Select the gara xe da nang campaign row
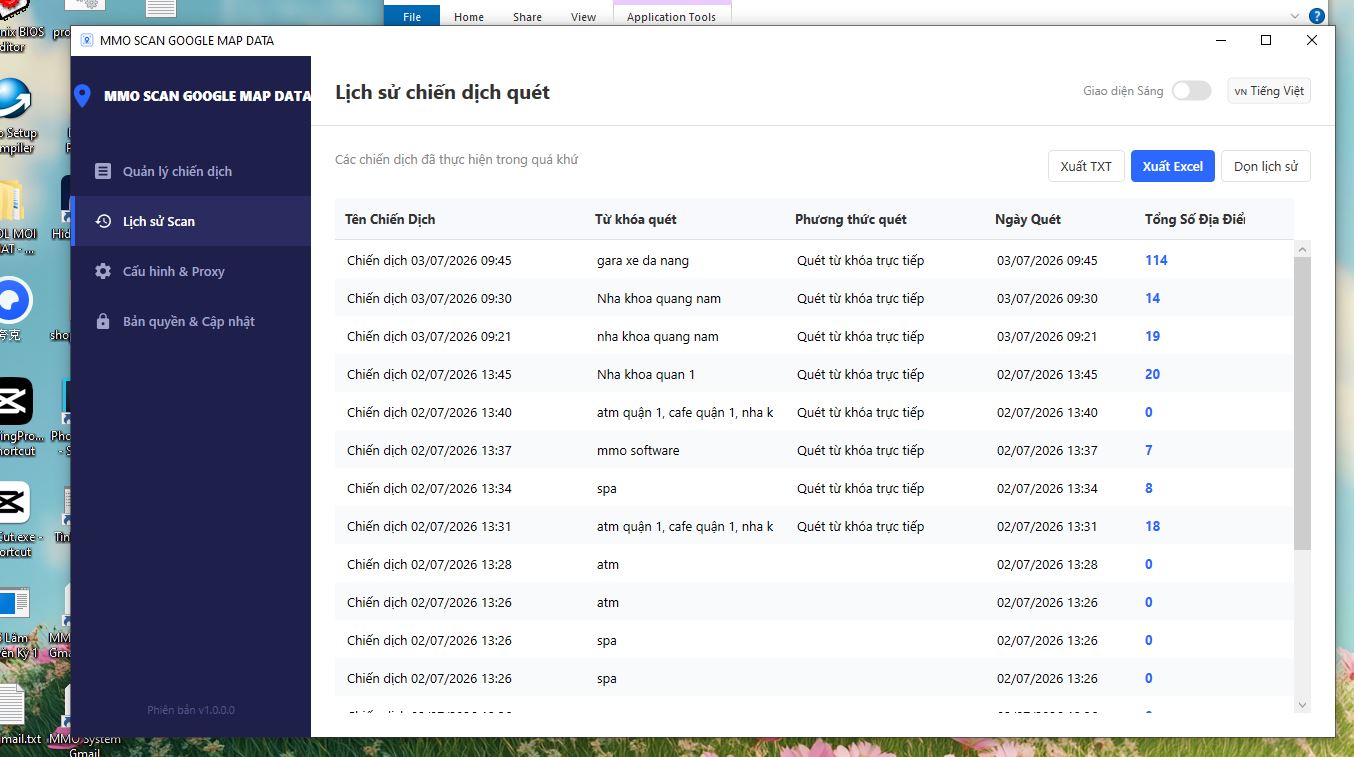Image resolution: width=1354 pixels, height=757 pixels. pyautogui.click(x=814, y=260)
